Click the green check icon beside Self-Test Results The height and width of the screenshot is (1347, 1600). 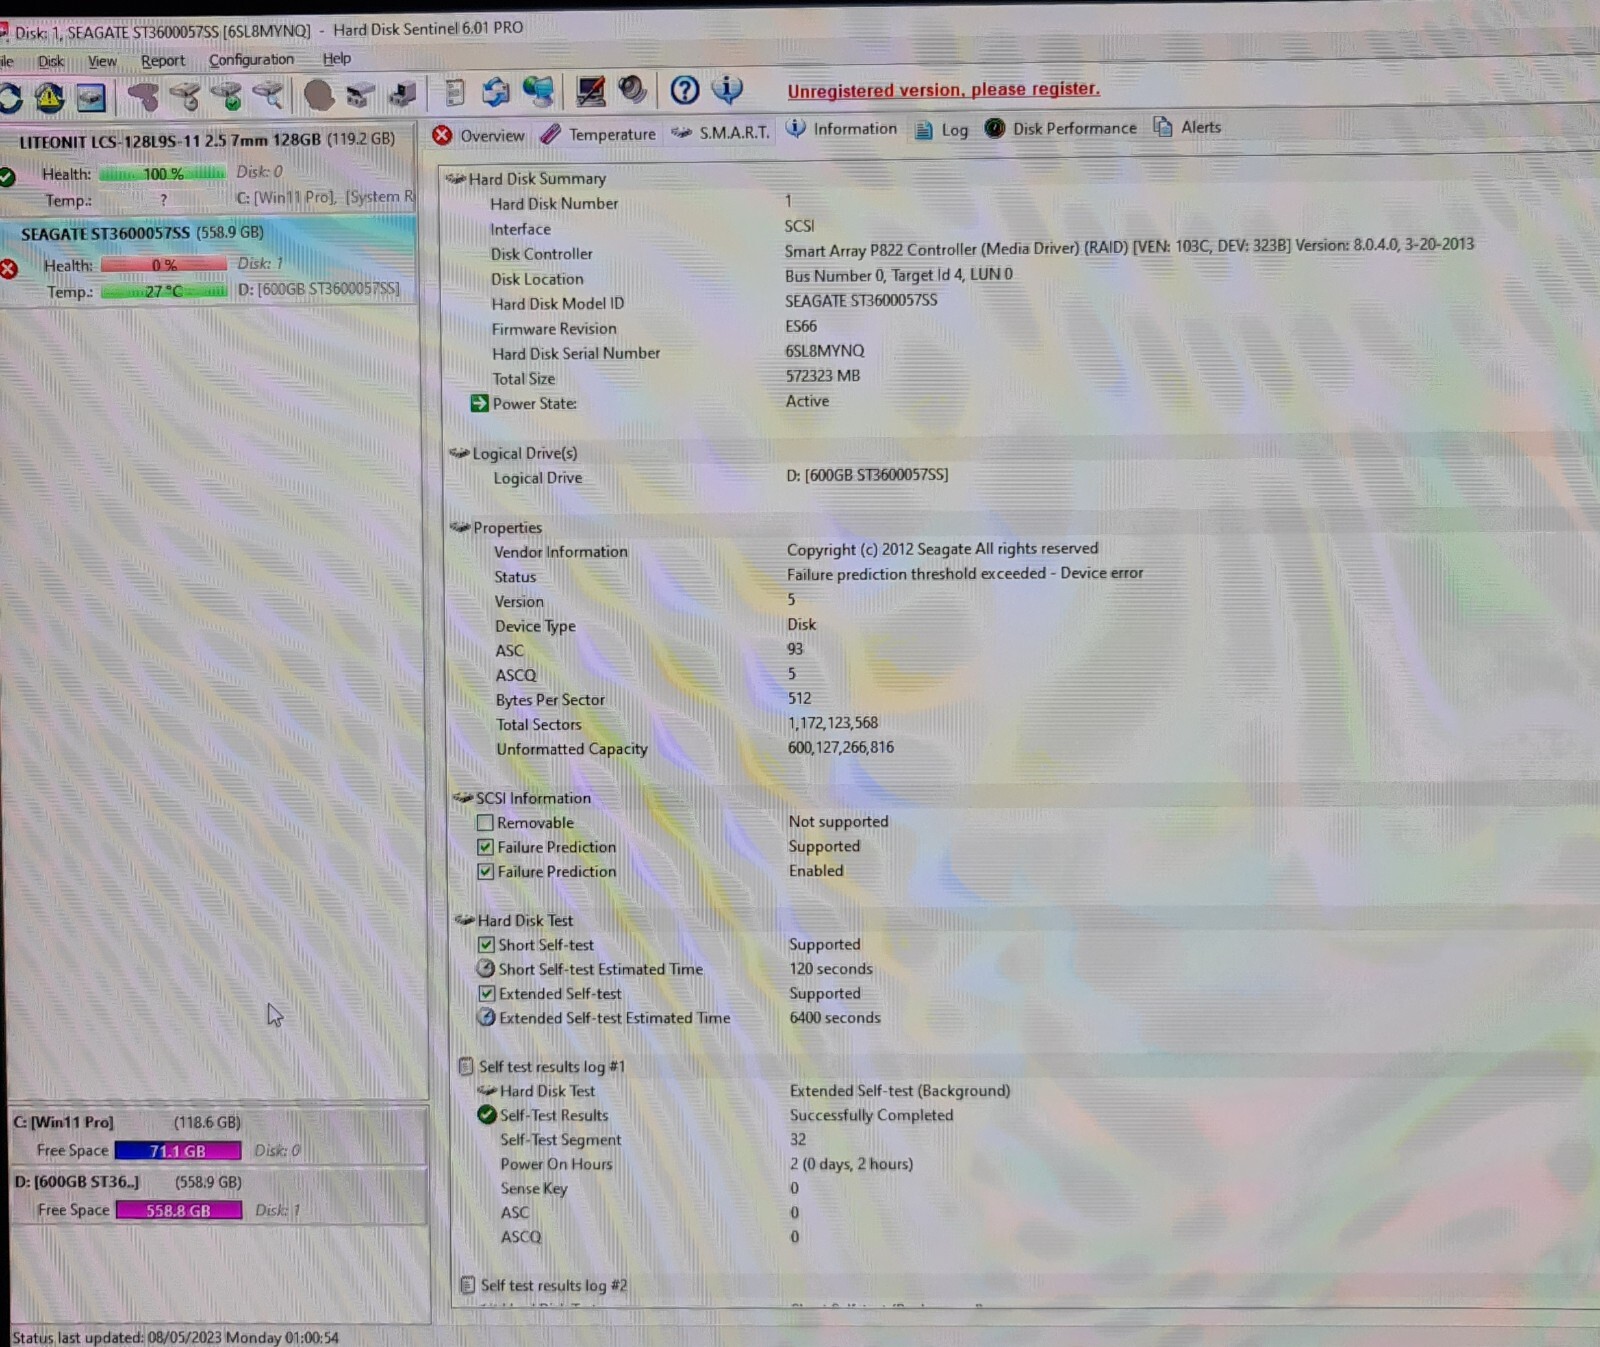[487, 1114]
